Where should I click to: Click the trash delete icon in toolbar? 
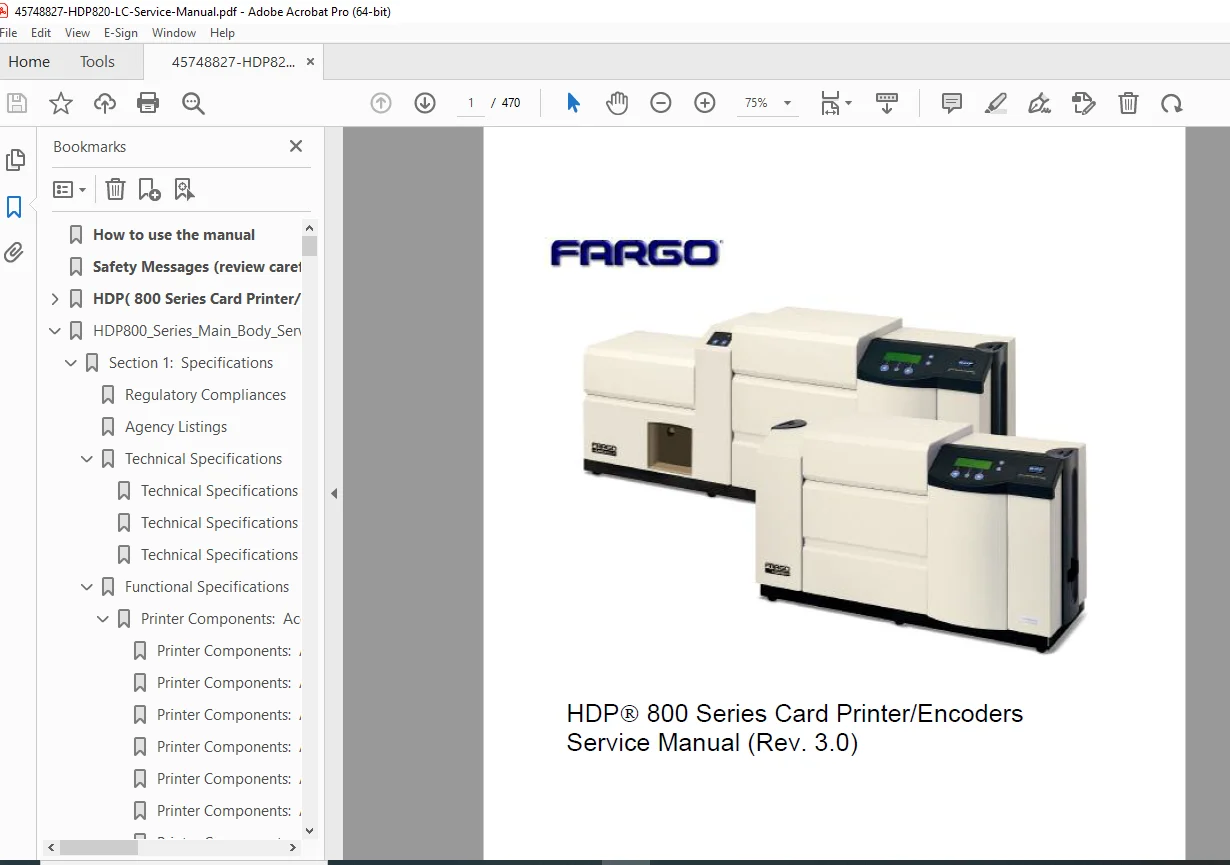coord(1128,103)
